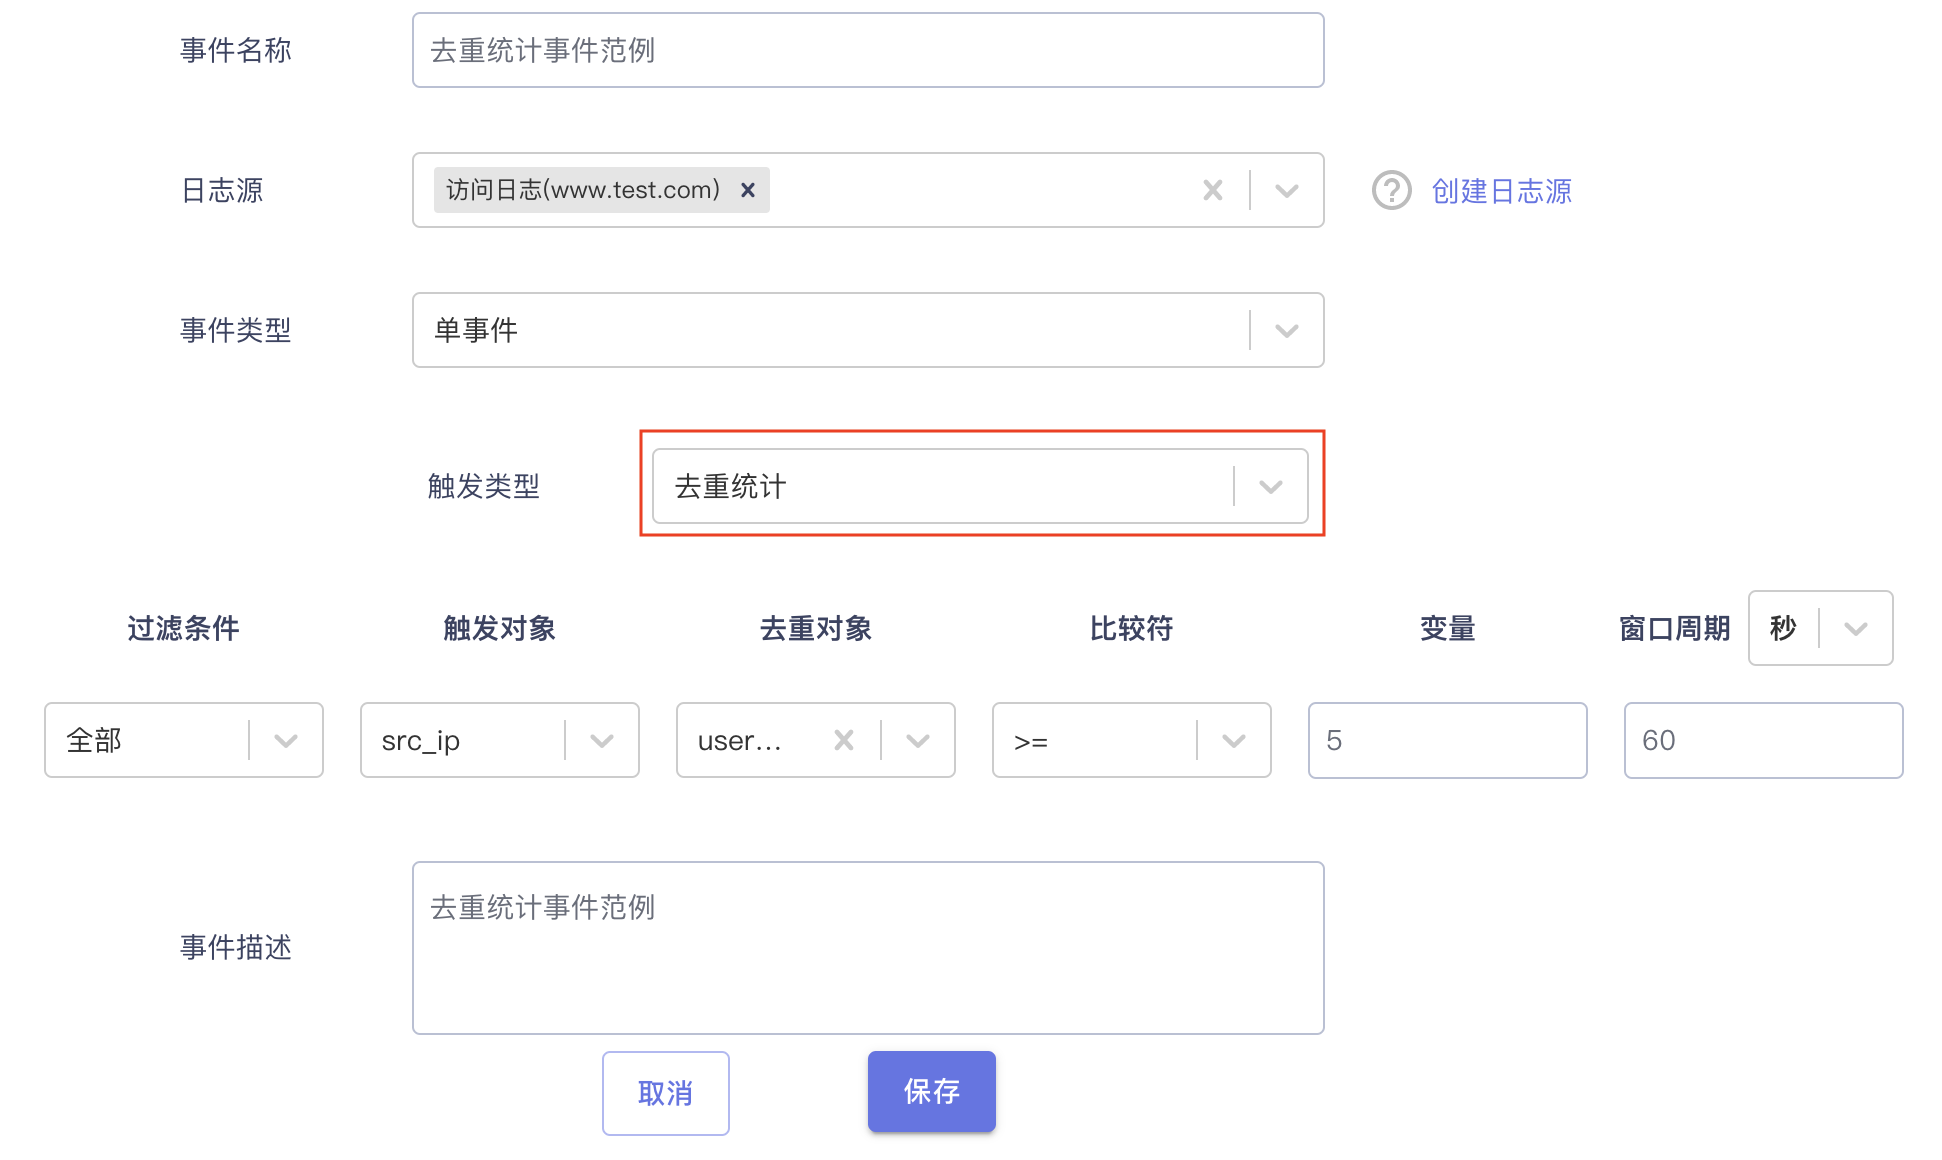Open the 比较符 >= dropdown
Viewport: 1942px width, 1160px height.
coord(1132,740)
